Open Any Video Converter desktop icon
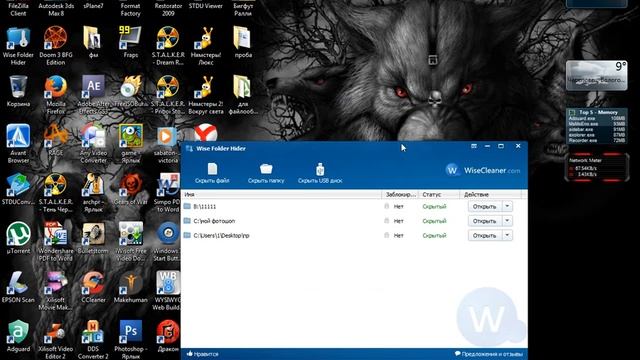This screenshot has height=360, width=640. tap(93, 144)
